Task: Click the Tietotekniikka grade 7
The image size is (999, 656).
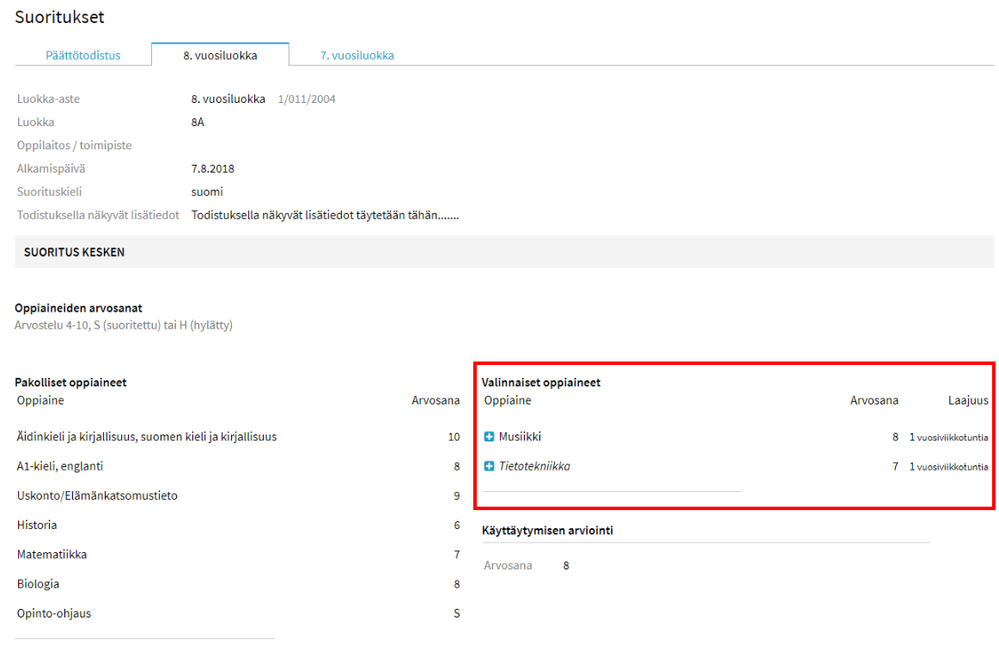Action: click(895, 466)
